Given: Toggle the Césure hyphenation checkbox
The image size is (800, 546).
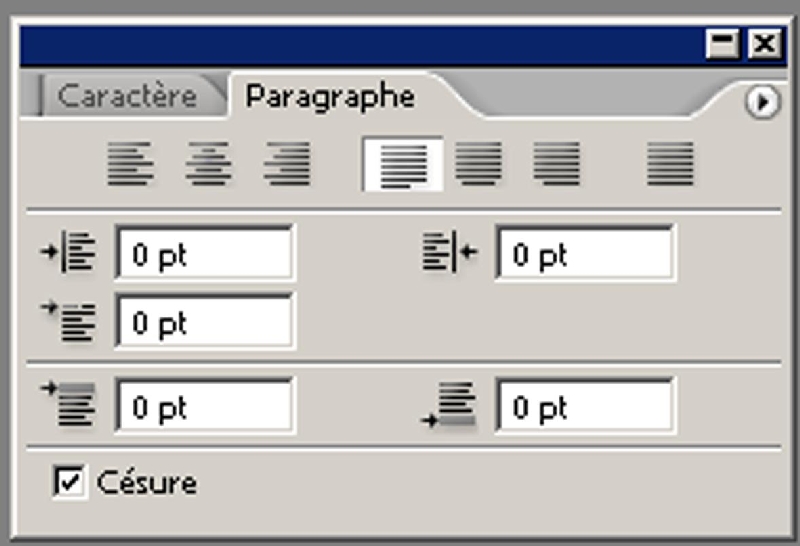Looking at the screenshot, I should click(69, 481).
